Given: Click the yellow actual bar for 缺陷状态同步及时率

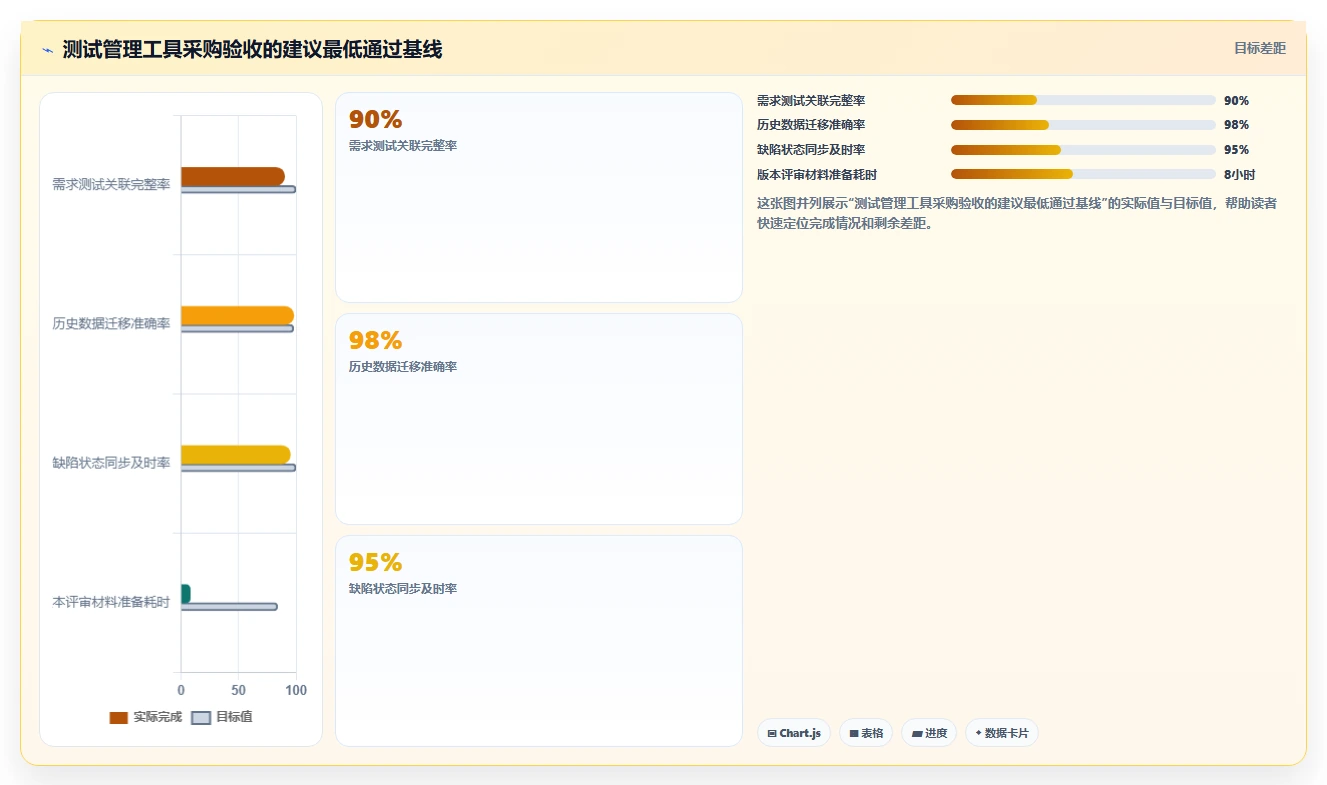Looking at the screenshot, I should click(236, 455).
